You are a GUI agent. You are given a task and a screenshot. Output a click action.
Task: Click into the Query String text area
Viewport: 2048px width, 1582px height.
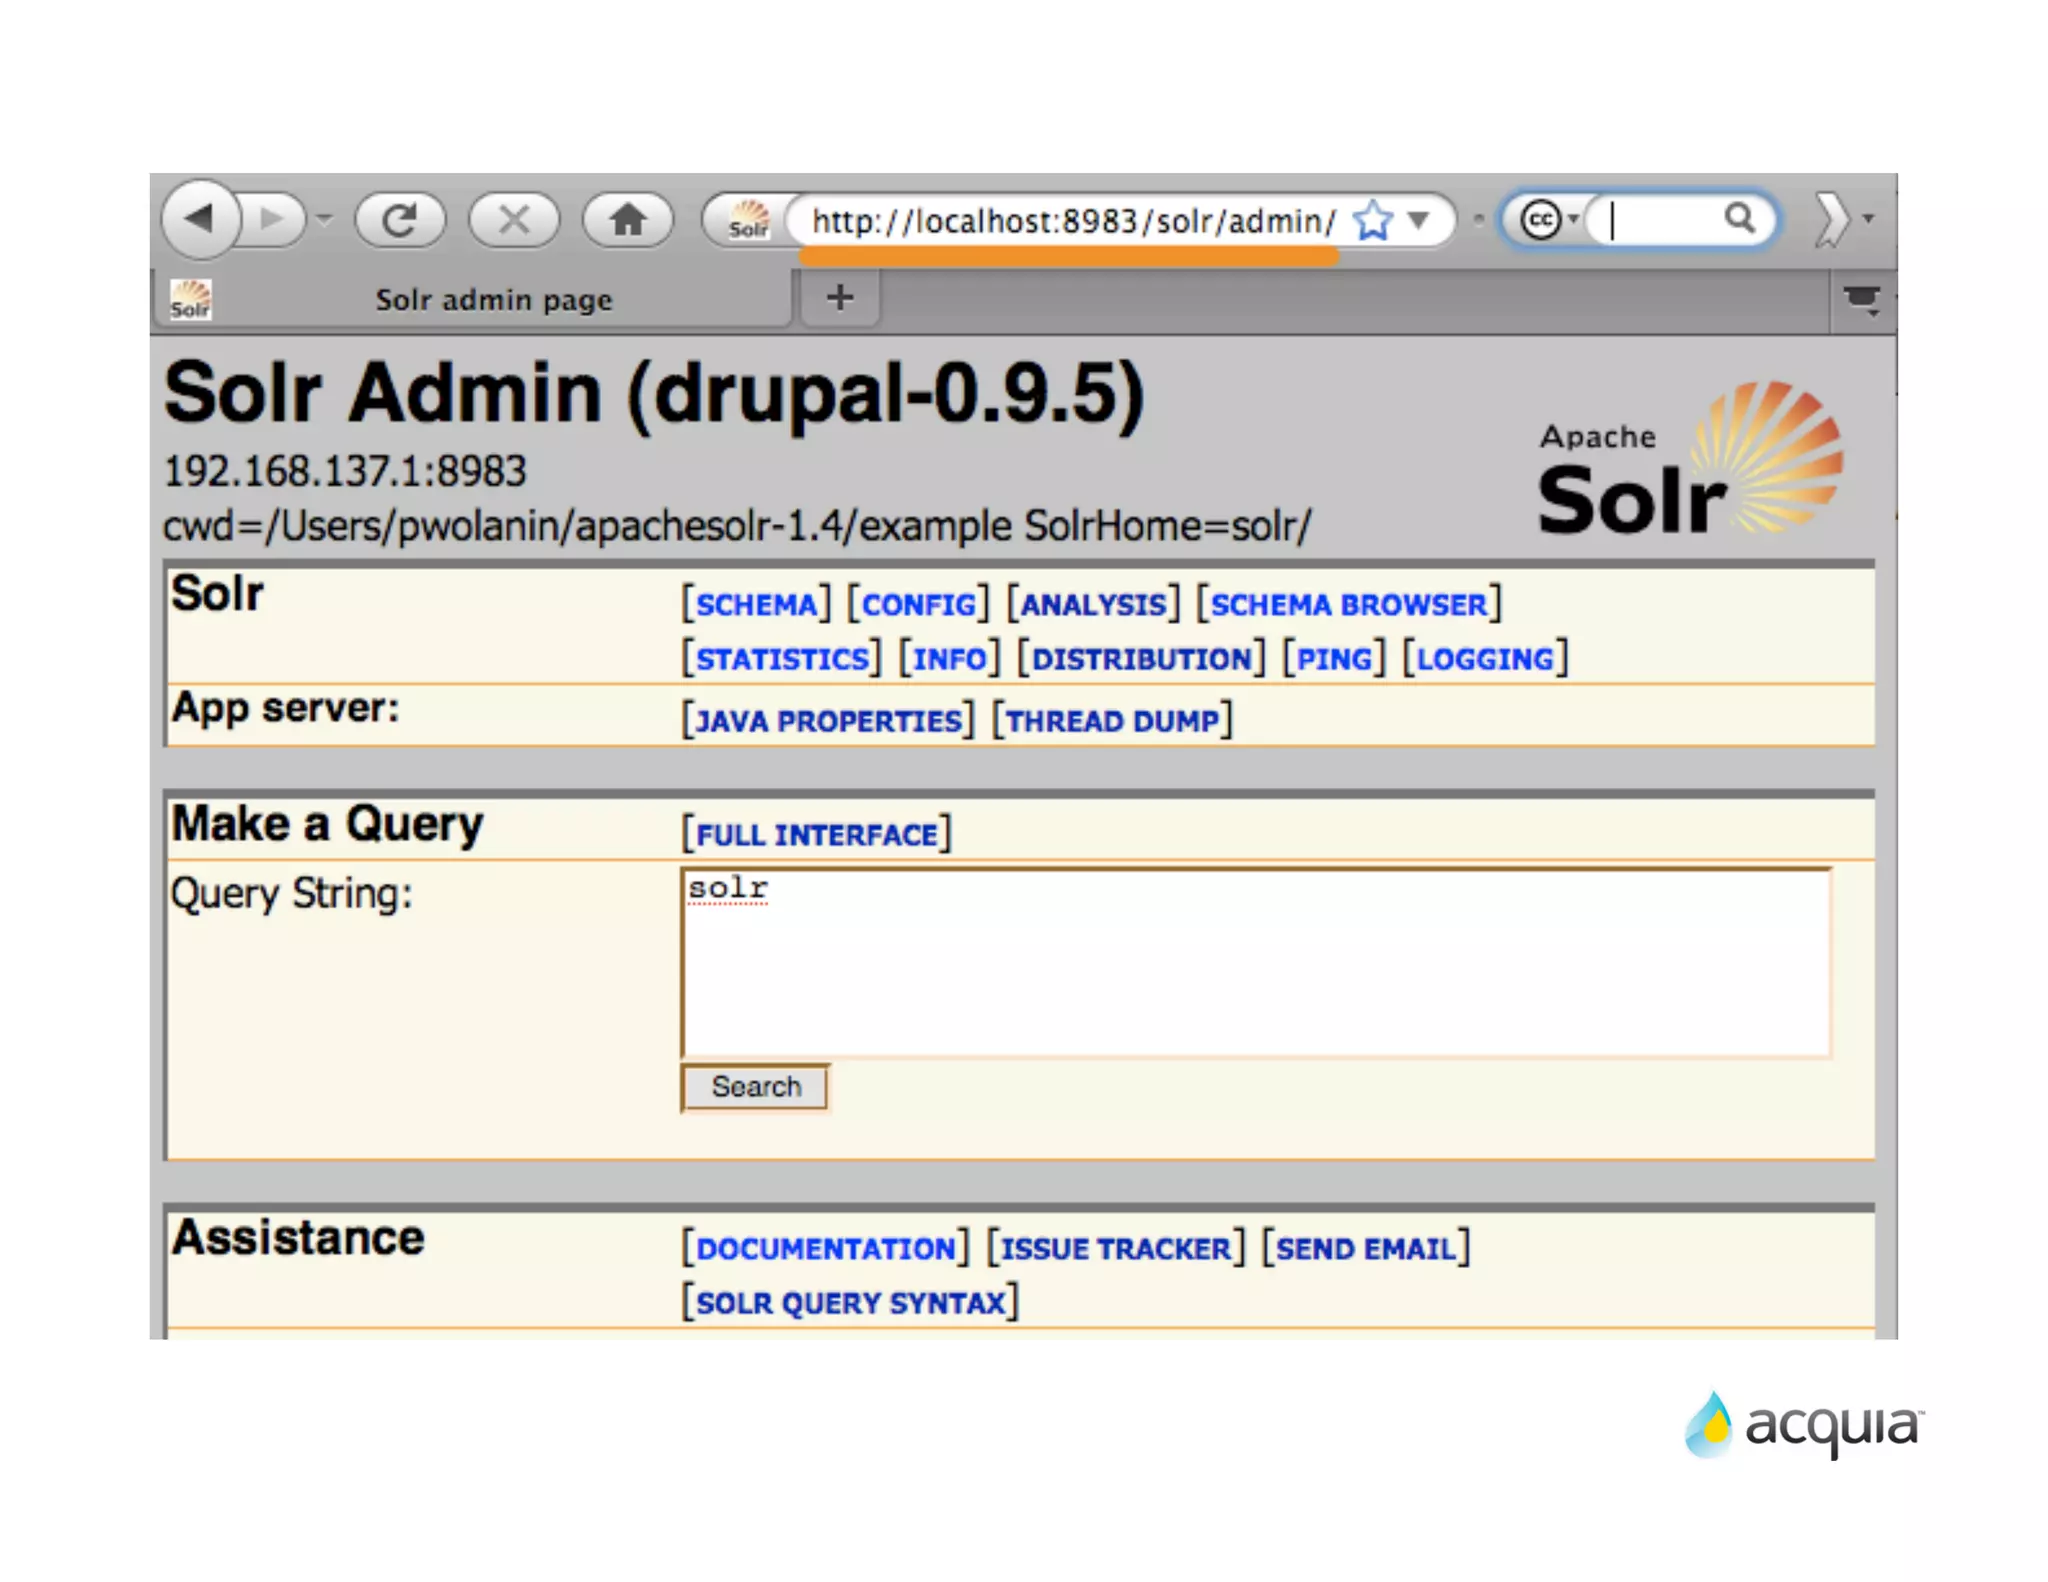[x=1256, y=963]
